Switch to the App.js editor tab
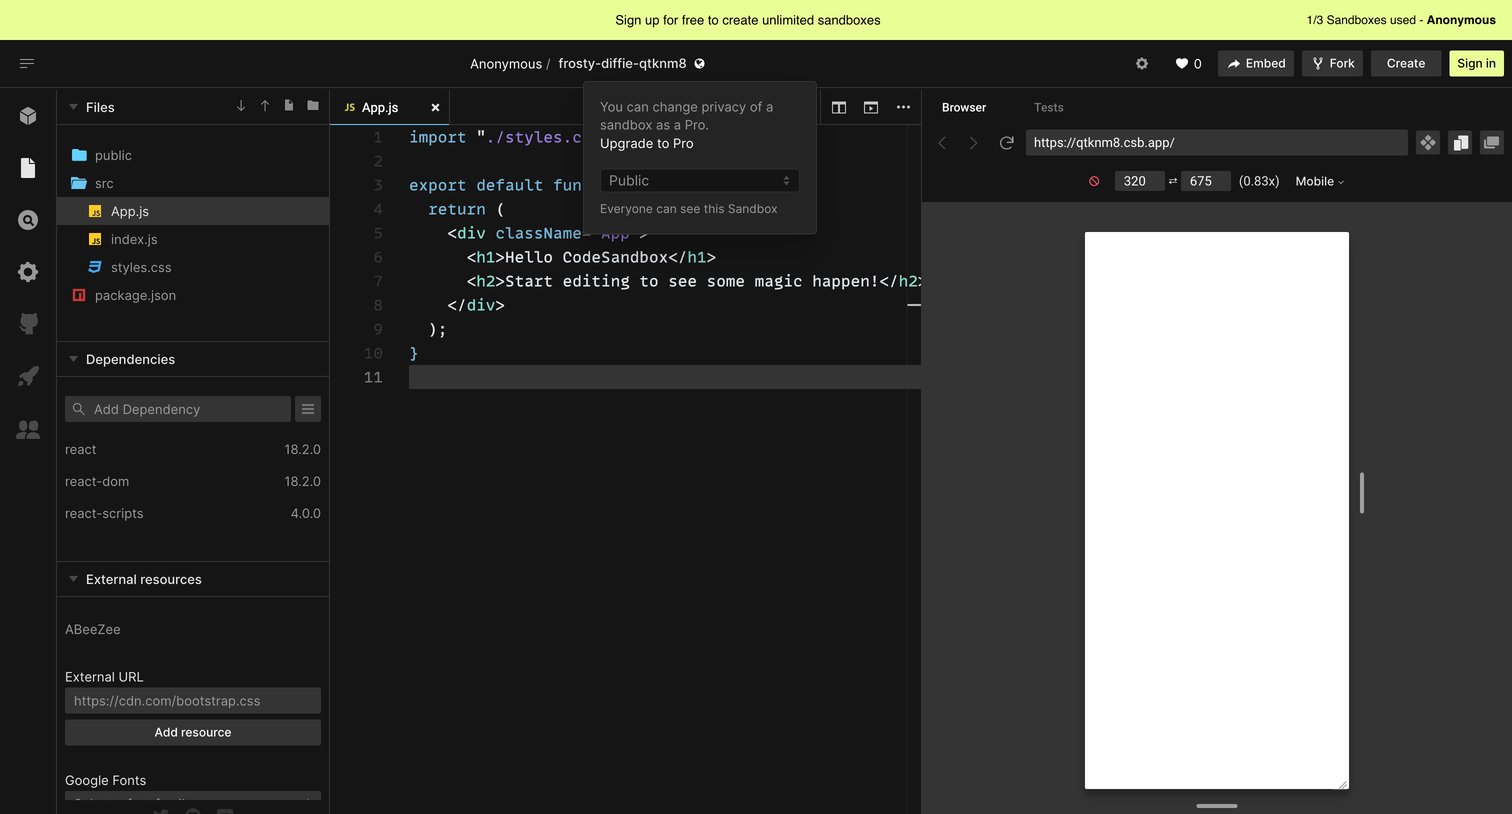 coord(380,107)
